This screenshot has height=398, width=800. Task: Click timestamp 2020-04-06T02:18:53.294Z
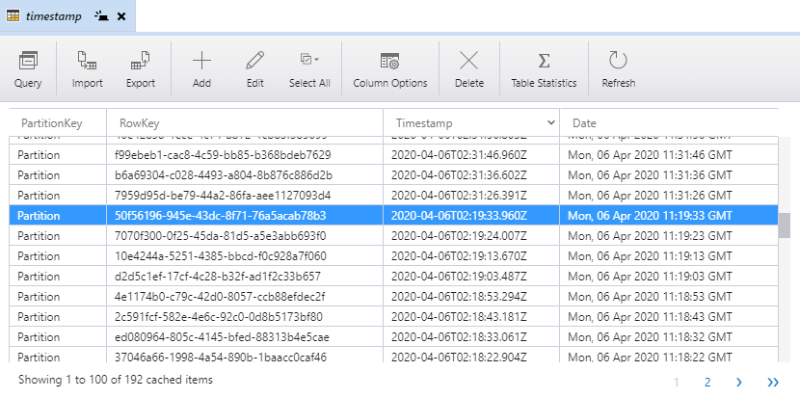click(459, 296)
